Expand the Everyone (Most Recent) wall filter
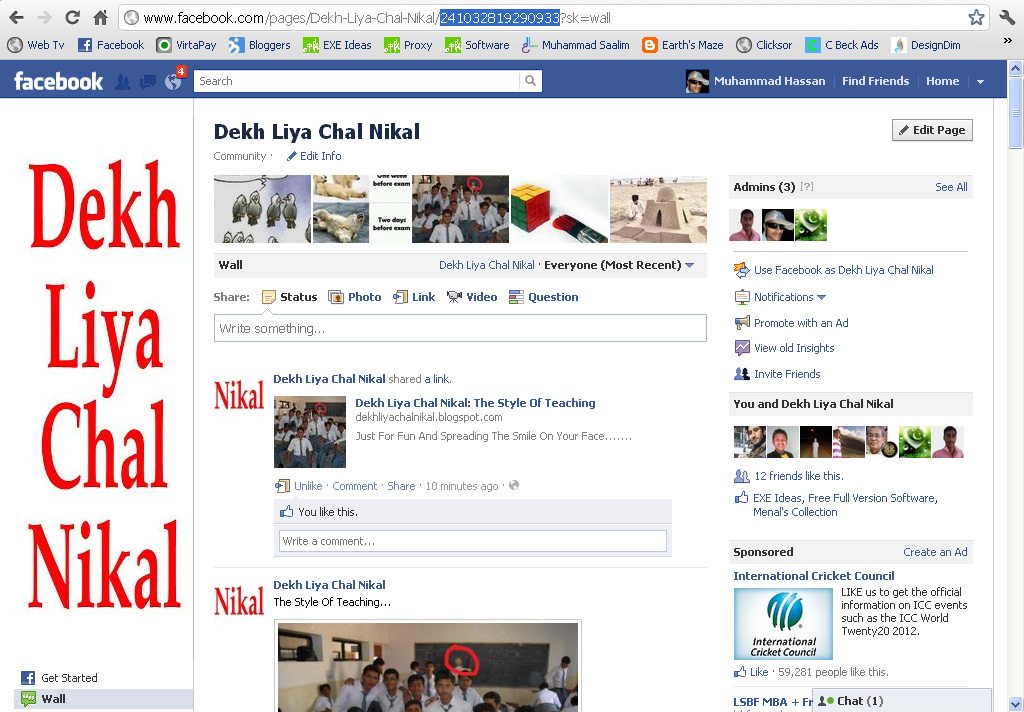 pyautogui.click(x=619, y=265)
